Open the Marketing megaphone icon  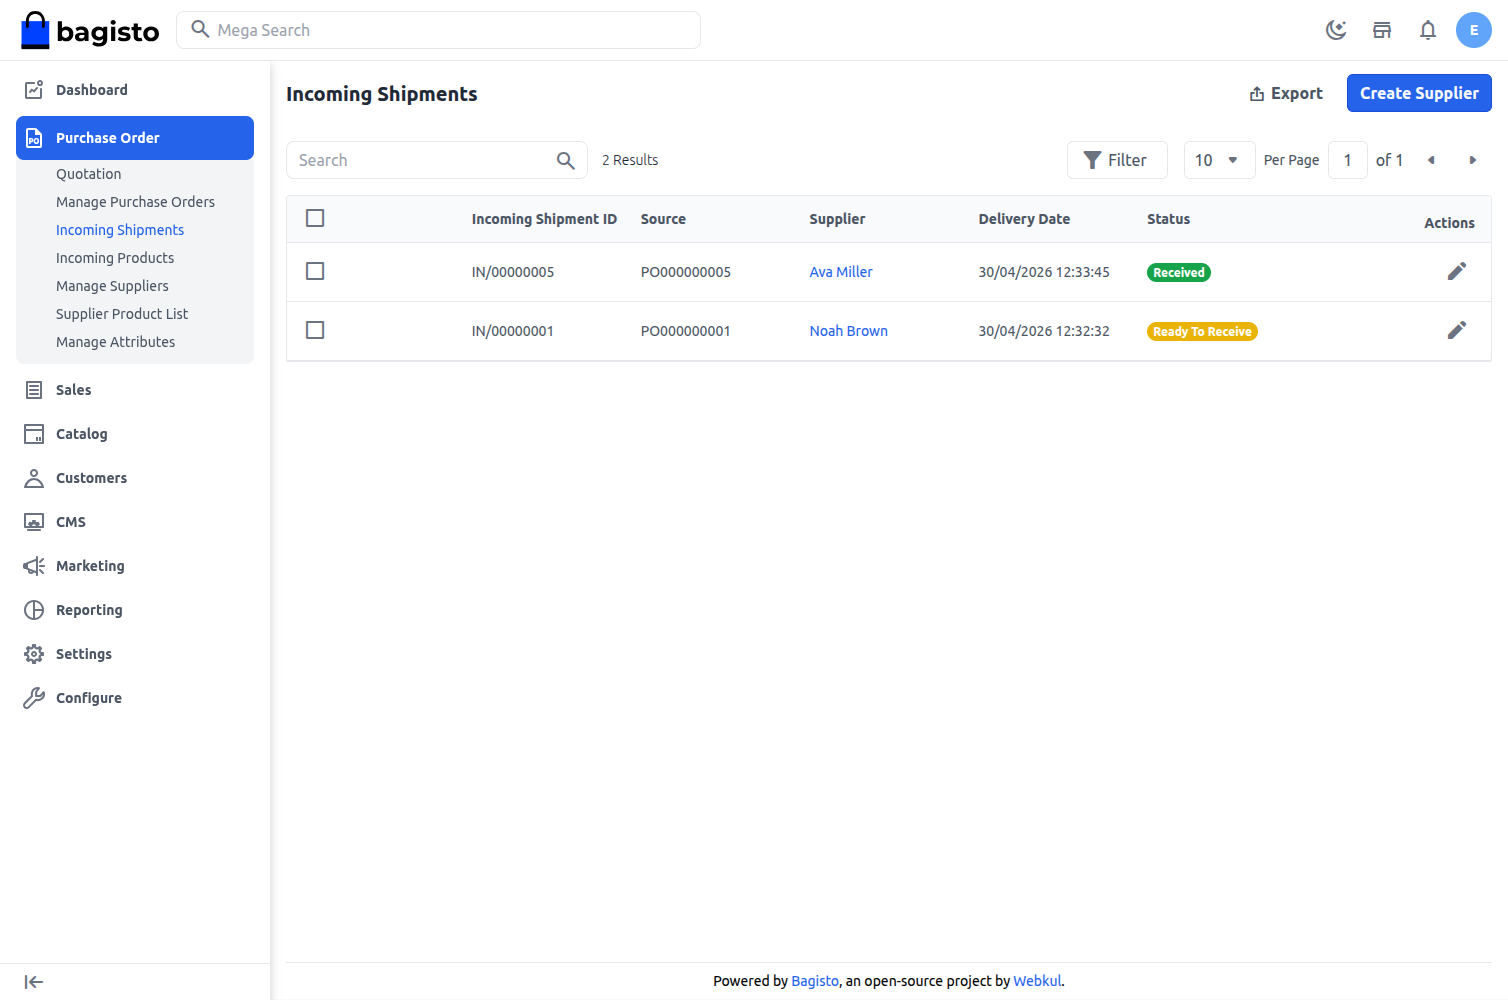point(34,565)
